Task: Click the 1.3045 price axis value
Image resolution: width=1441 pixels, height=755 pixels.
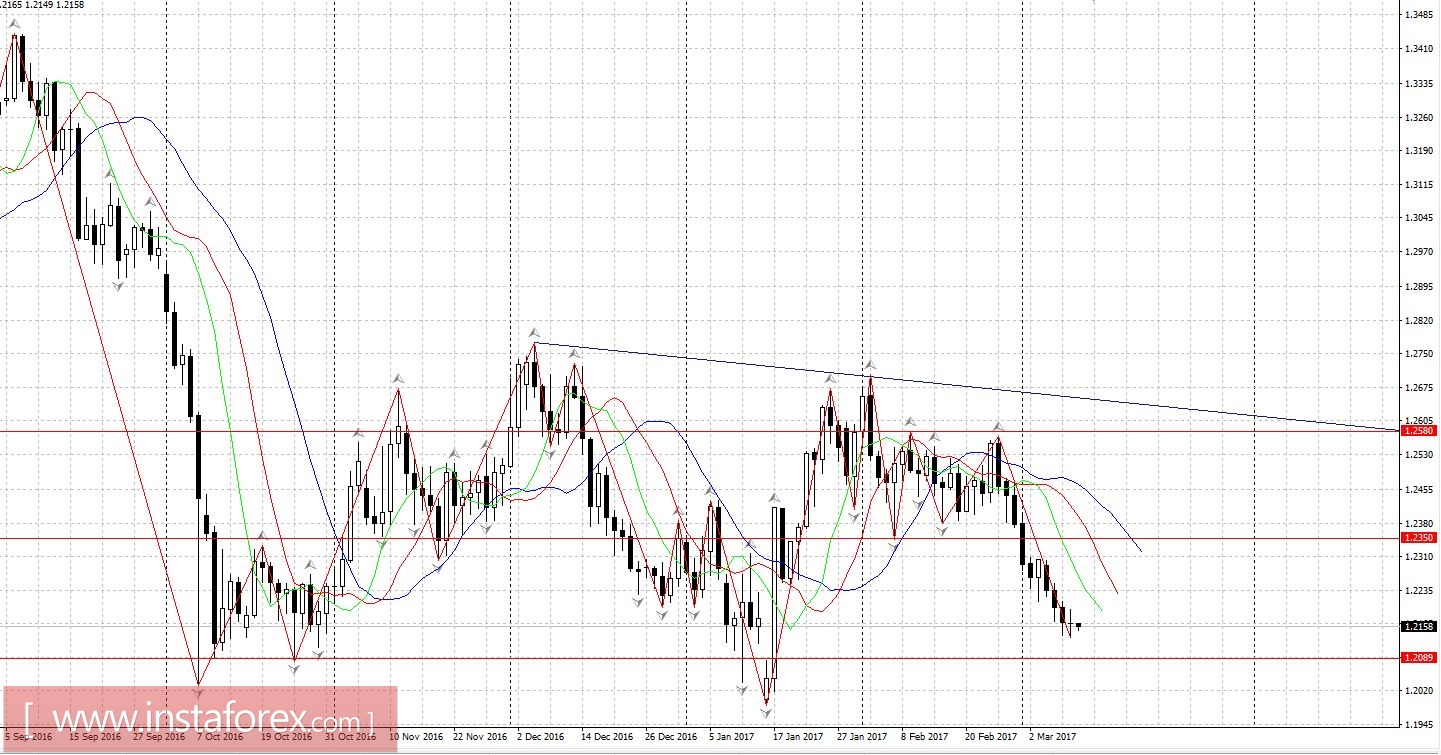Action: [x=1420, y=218]
